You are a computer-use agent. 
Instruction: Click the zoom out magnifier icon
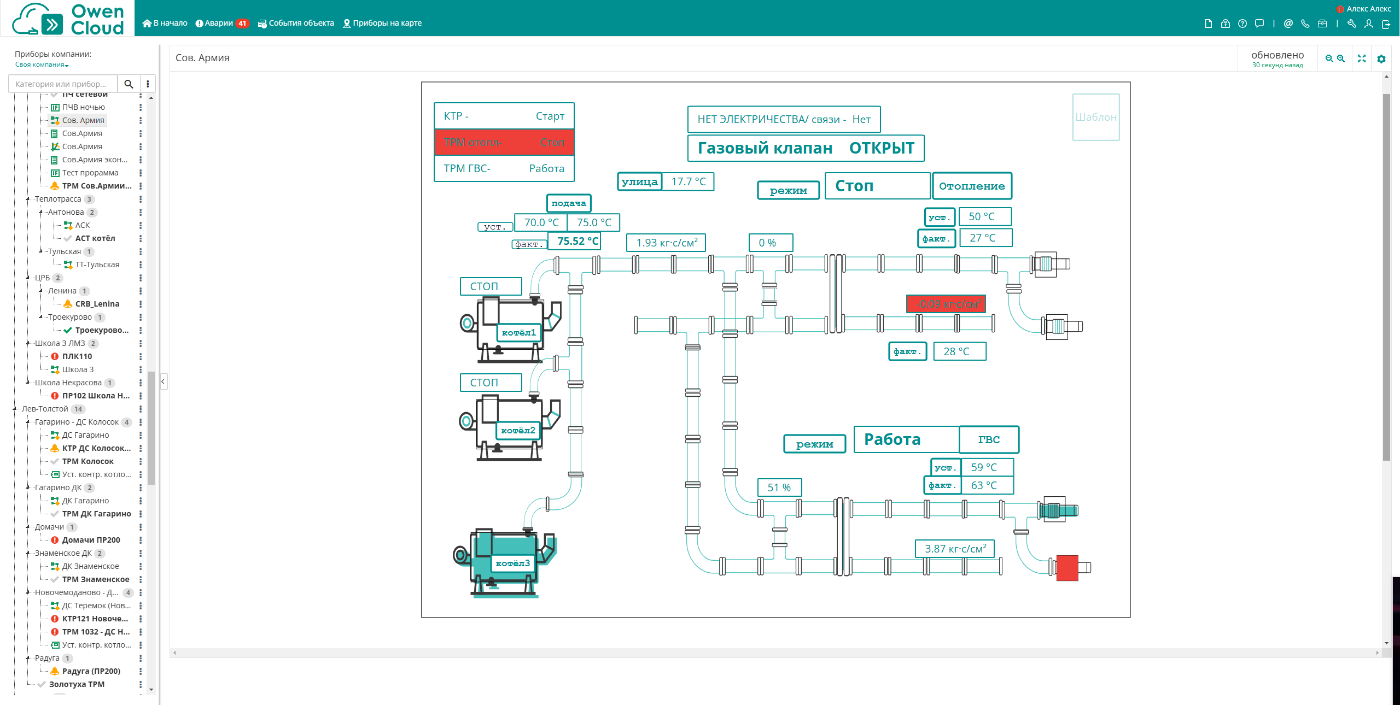coord(1329,59)
